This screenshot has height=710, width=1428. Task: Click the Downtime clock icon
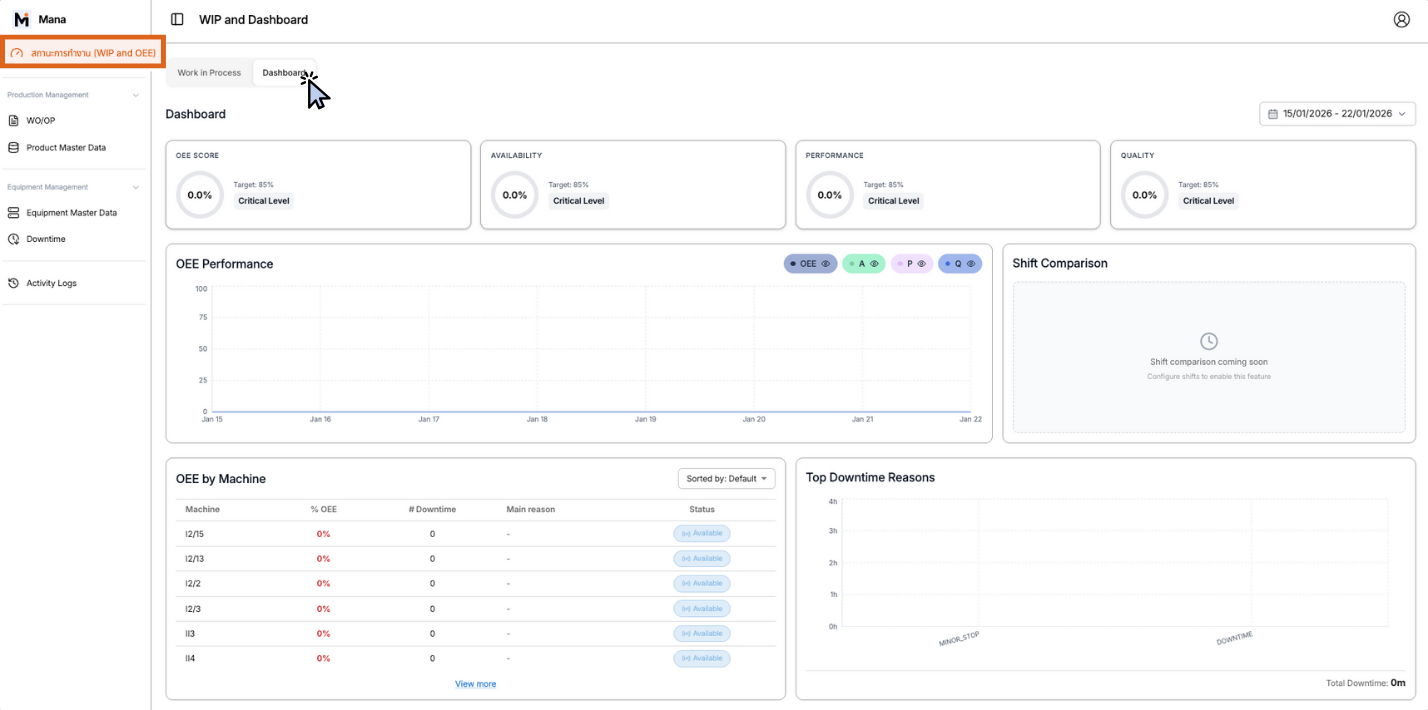pos(13,239)
